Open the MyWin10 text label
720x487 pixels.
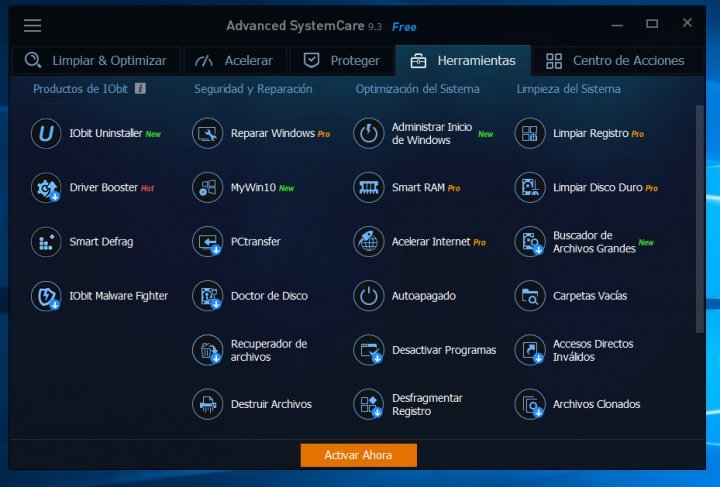pos(253,188)
